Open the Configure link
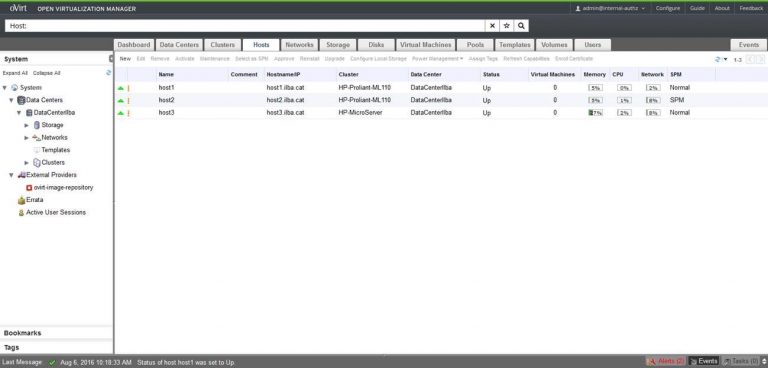Image resolution: width=768 pixels, height=368 pixels. point(668,8)
